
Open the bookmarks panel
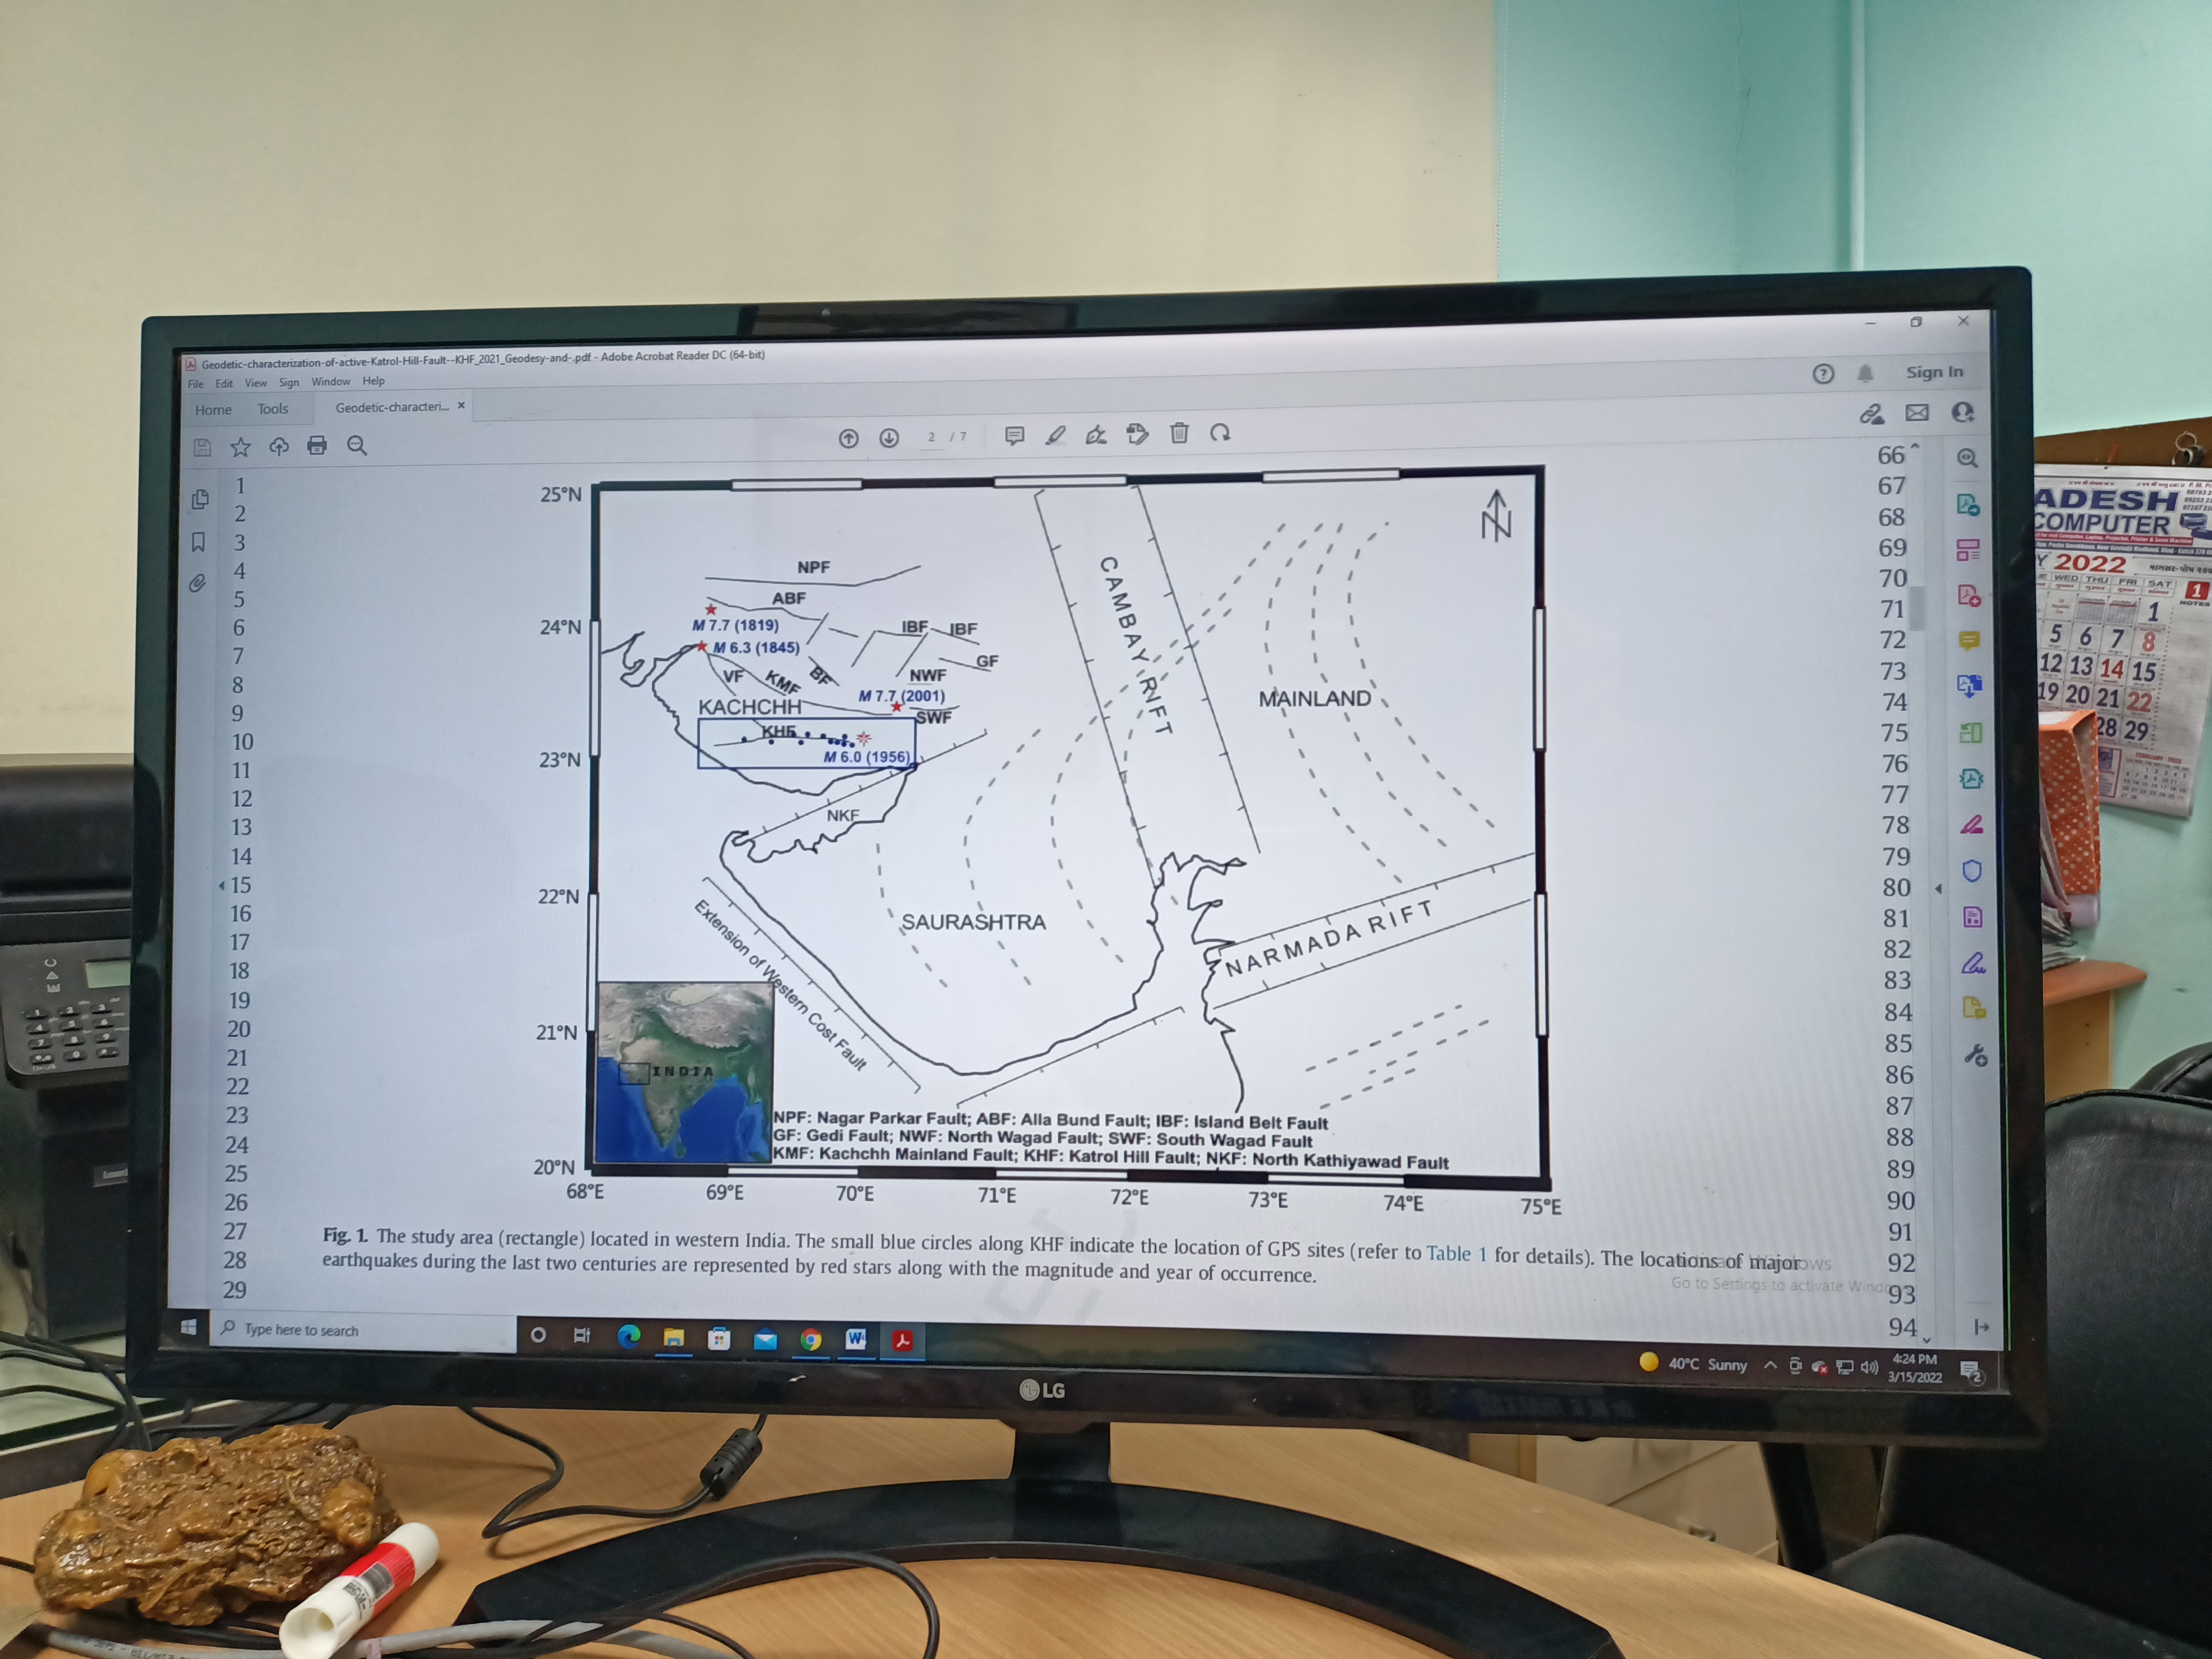click(x=198, y=542)
